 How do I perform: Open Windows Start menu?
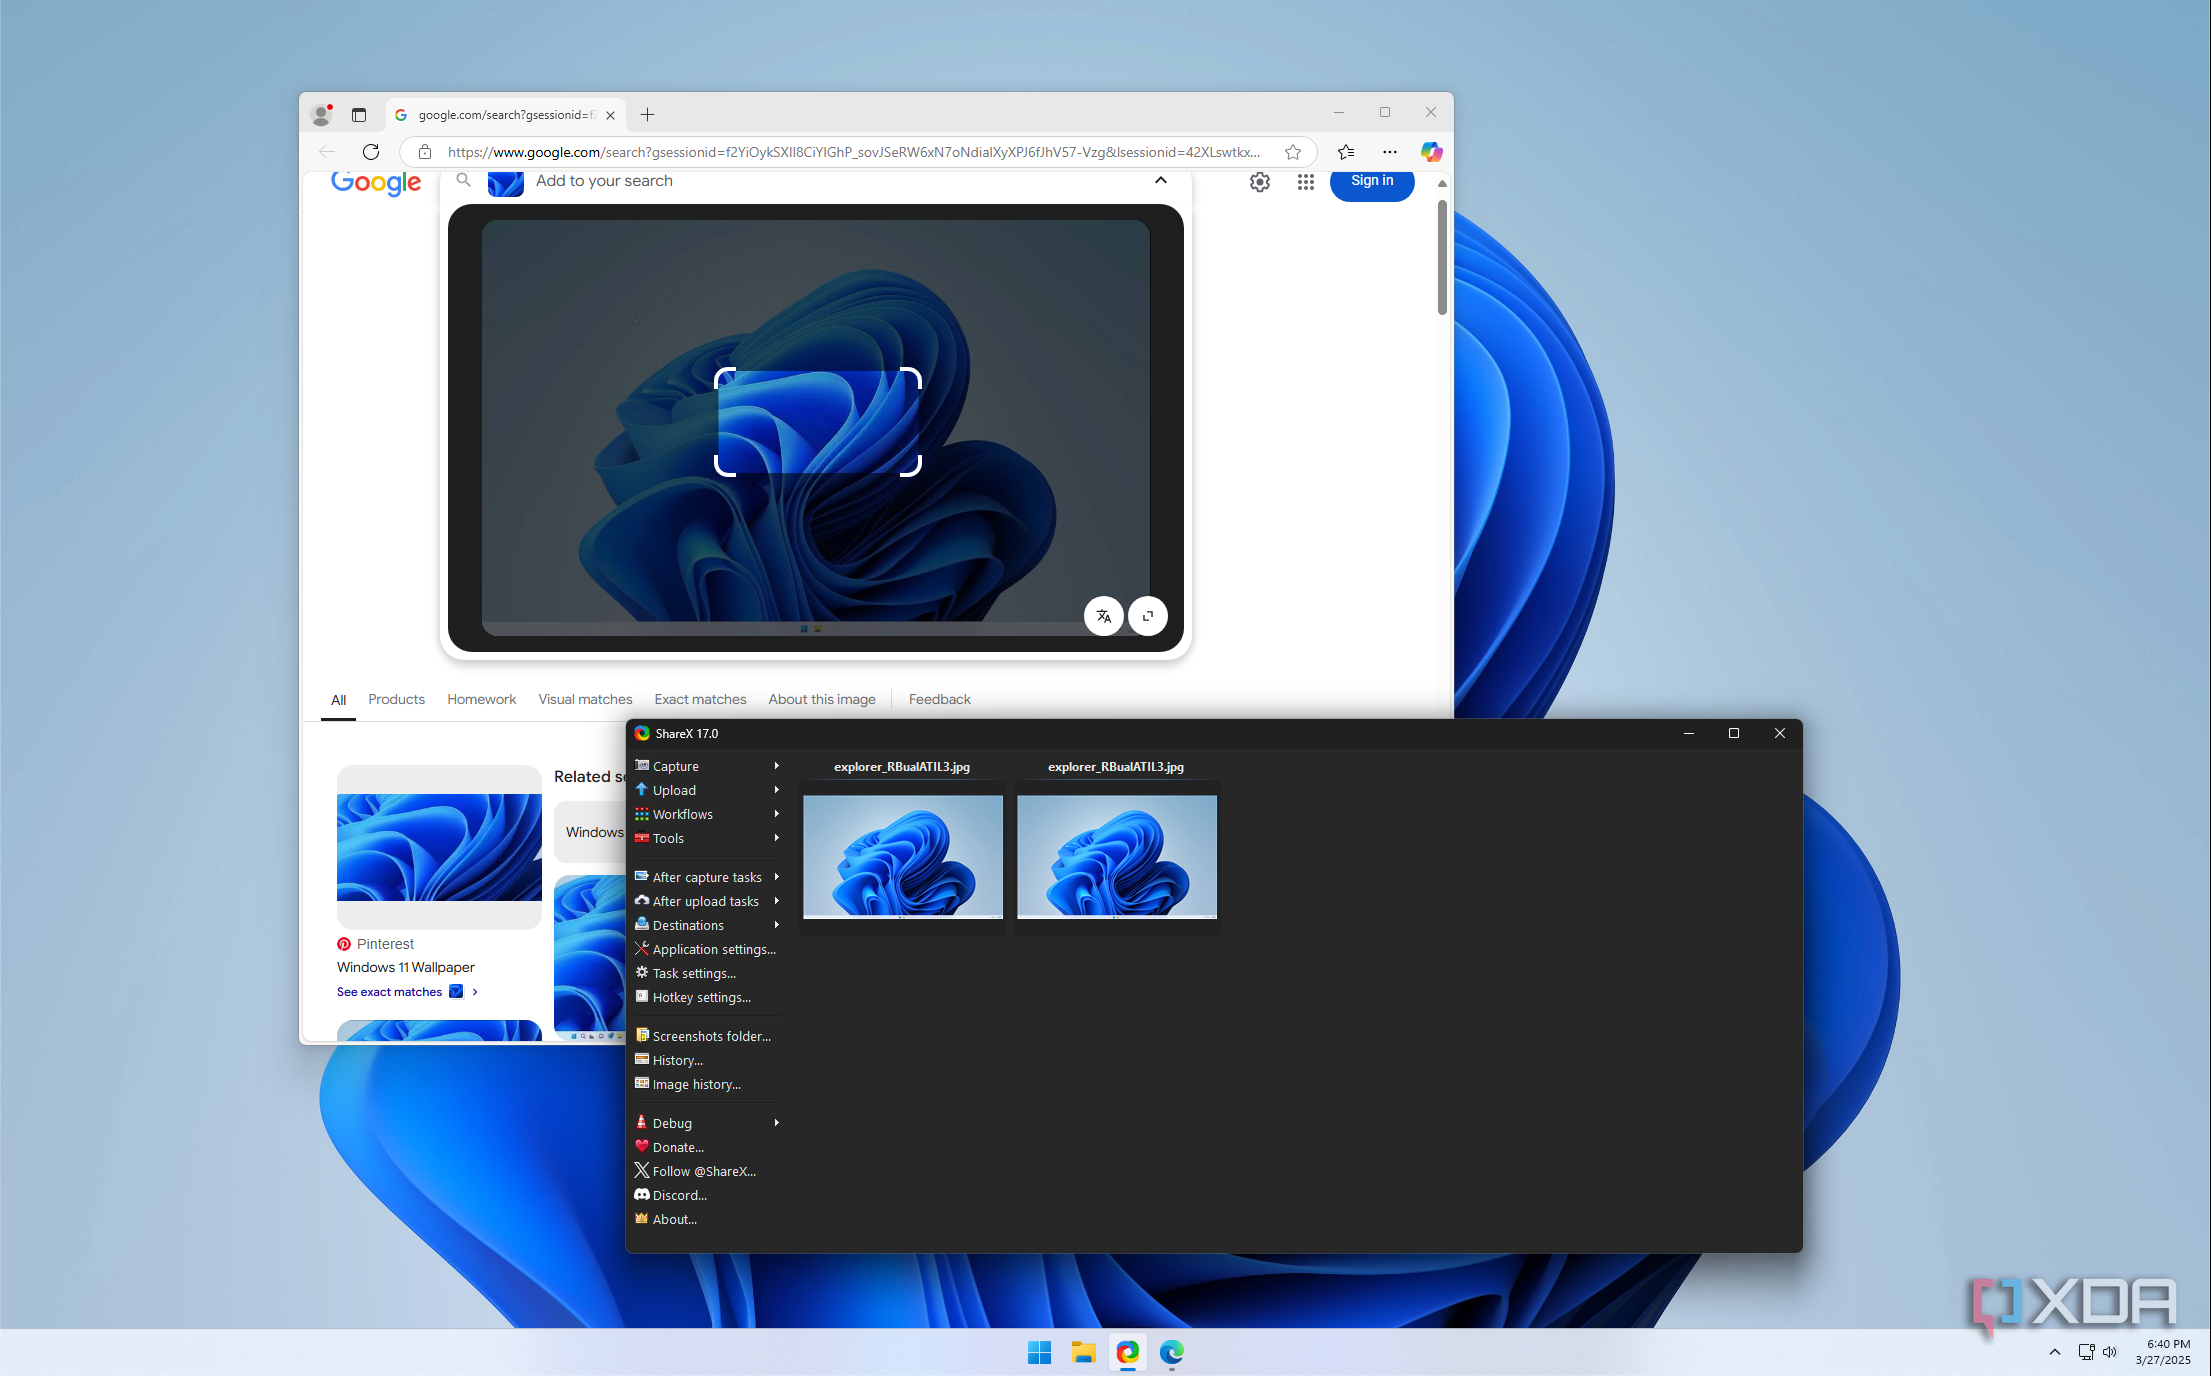point(1039,1352)
